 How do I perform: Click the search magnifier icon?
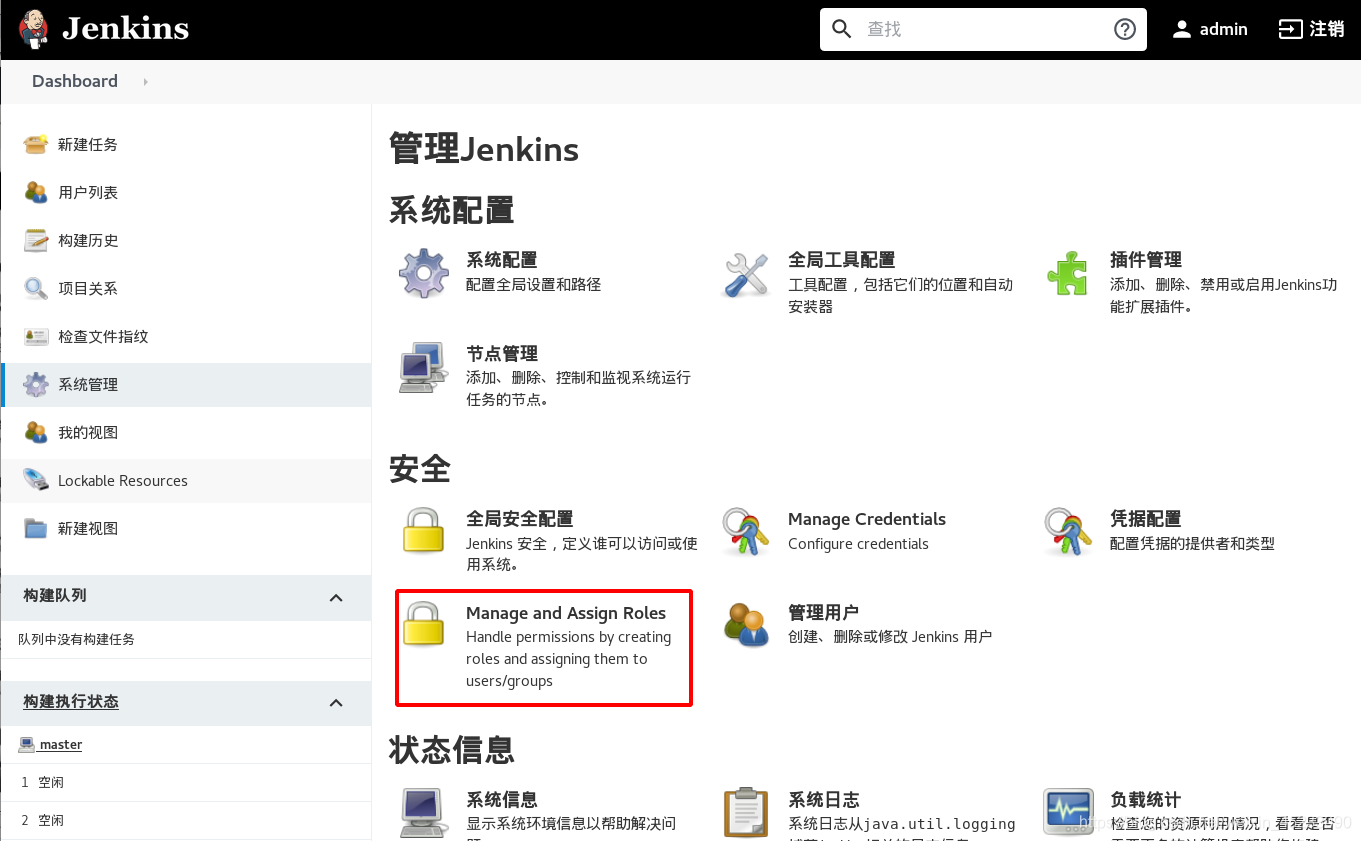(x=842, y=29)
